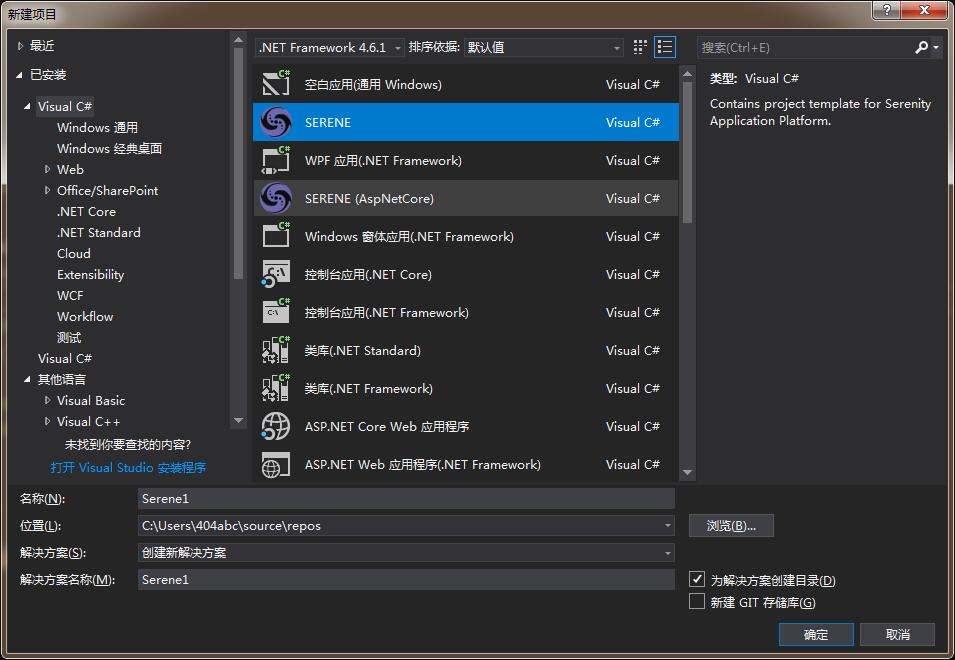This screenshot has width=955, height=660.
Task: Open the search options dropdown arrow
Action: (936, 47)
